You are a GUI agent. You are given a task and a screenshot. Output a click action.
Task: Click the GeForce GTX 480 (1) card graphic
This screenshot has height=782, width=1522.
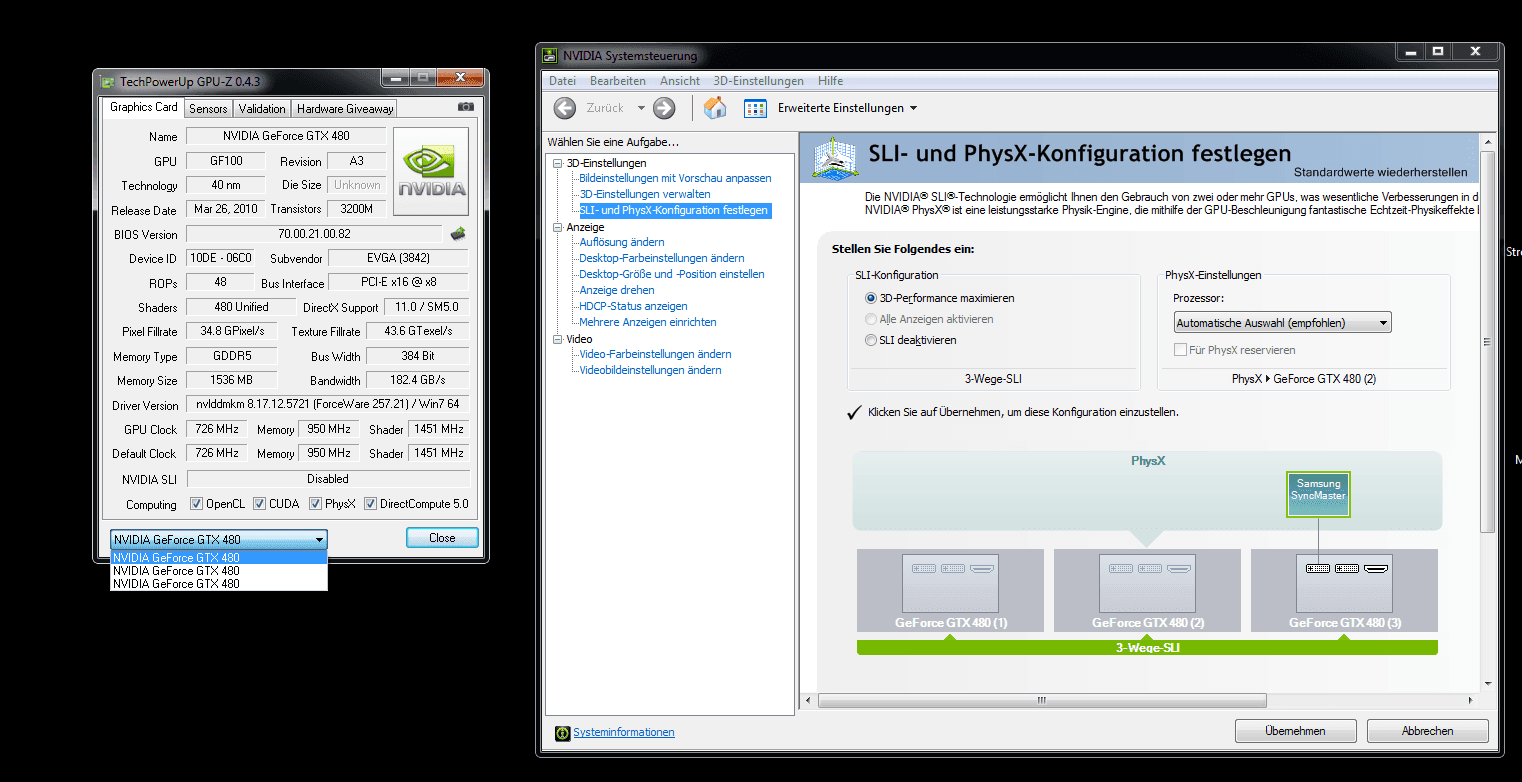[x=950, y=583]
